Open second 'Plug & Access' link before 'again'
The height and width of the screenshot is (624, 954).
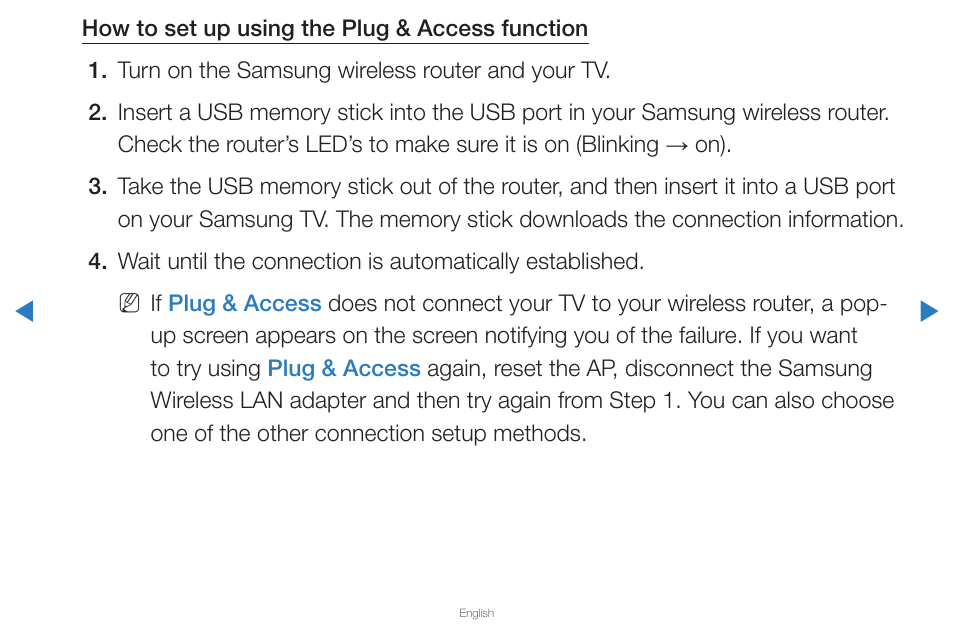click(344, 368)
